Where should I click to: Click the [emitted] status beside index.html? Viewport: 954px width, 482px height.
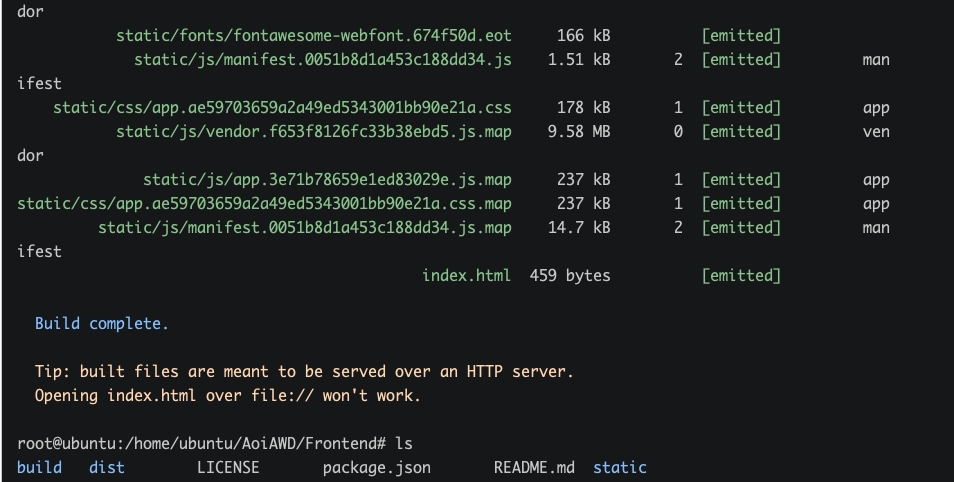point(741,276)
